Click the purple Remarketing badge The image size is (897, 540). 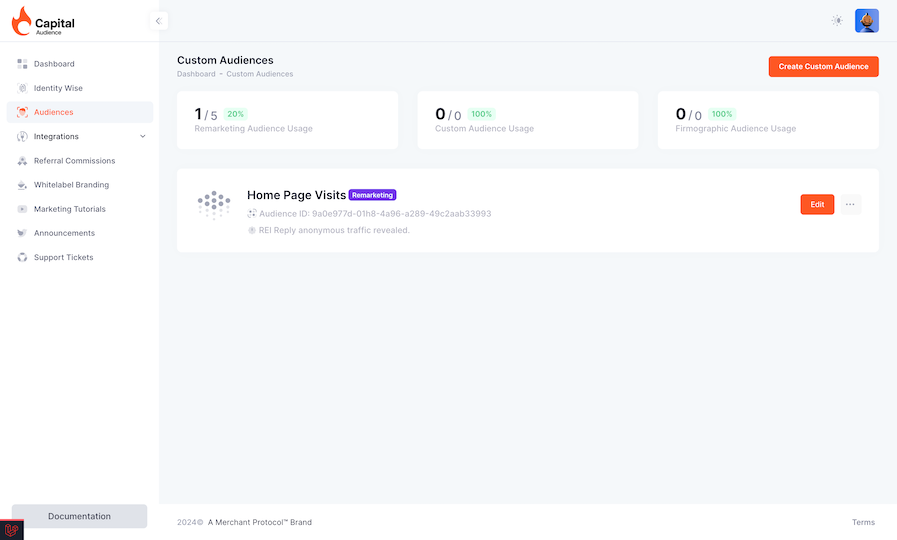pos(372,195)
